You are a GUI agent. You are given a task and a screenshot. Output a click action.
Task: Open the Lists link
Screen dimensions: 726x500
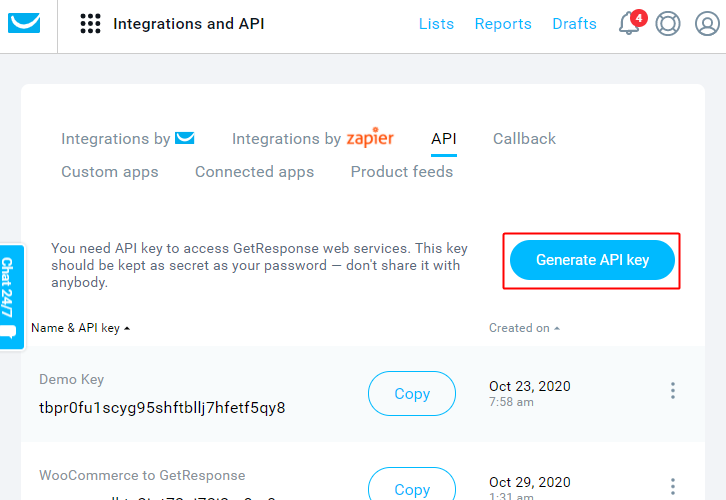pos(436,24)
